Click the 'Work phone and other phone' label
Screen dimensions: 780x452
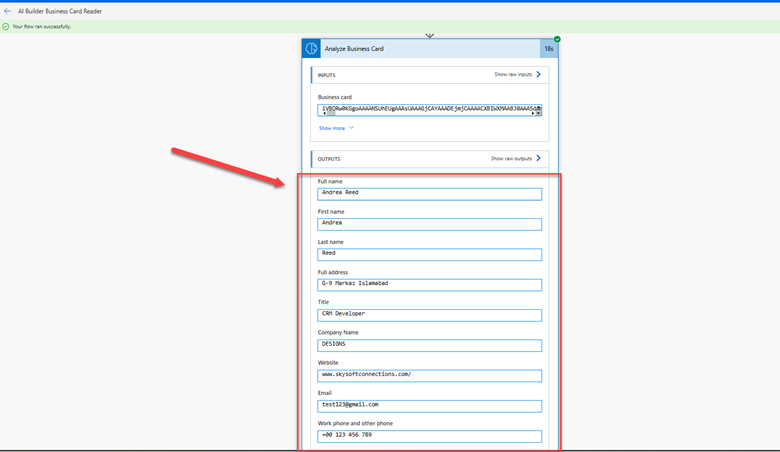tap(355, 423)
